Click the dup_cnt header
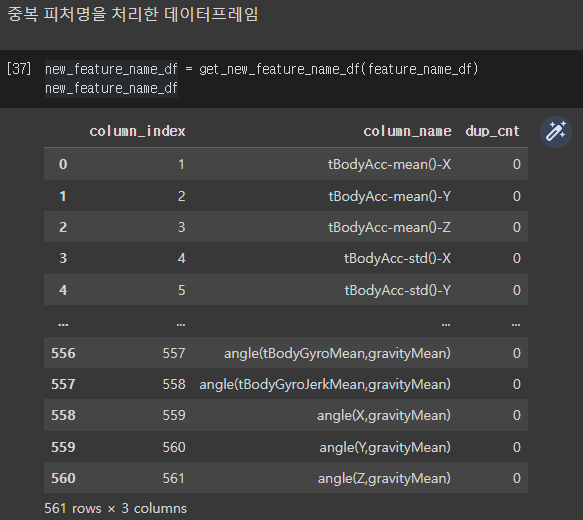The width and height of the screenshot is (583, 520). click(x=492, y=131)
